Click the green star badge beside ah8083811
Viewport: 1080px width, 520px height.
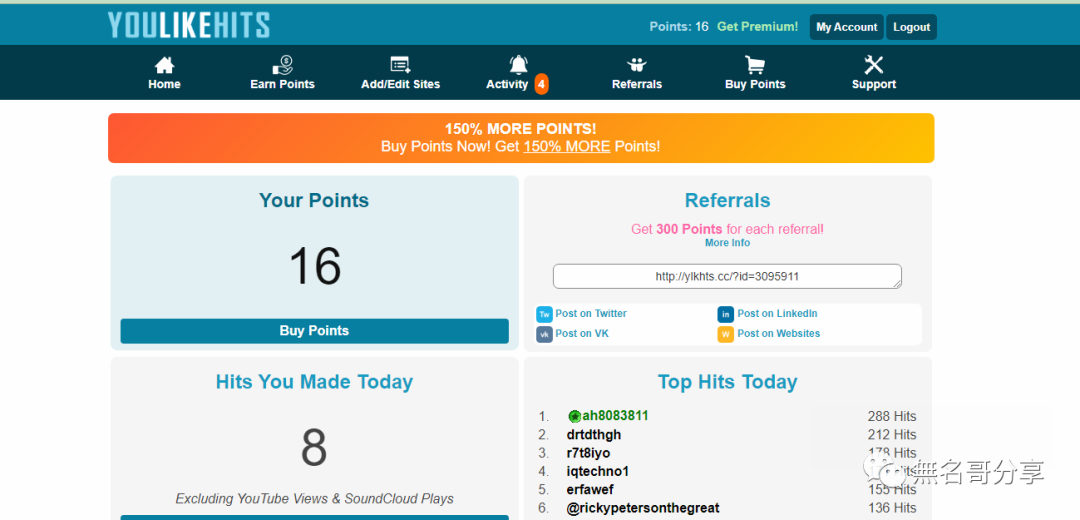pyautogui.click(x=574, y=416)
